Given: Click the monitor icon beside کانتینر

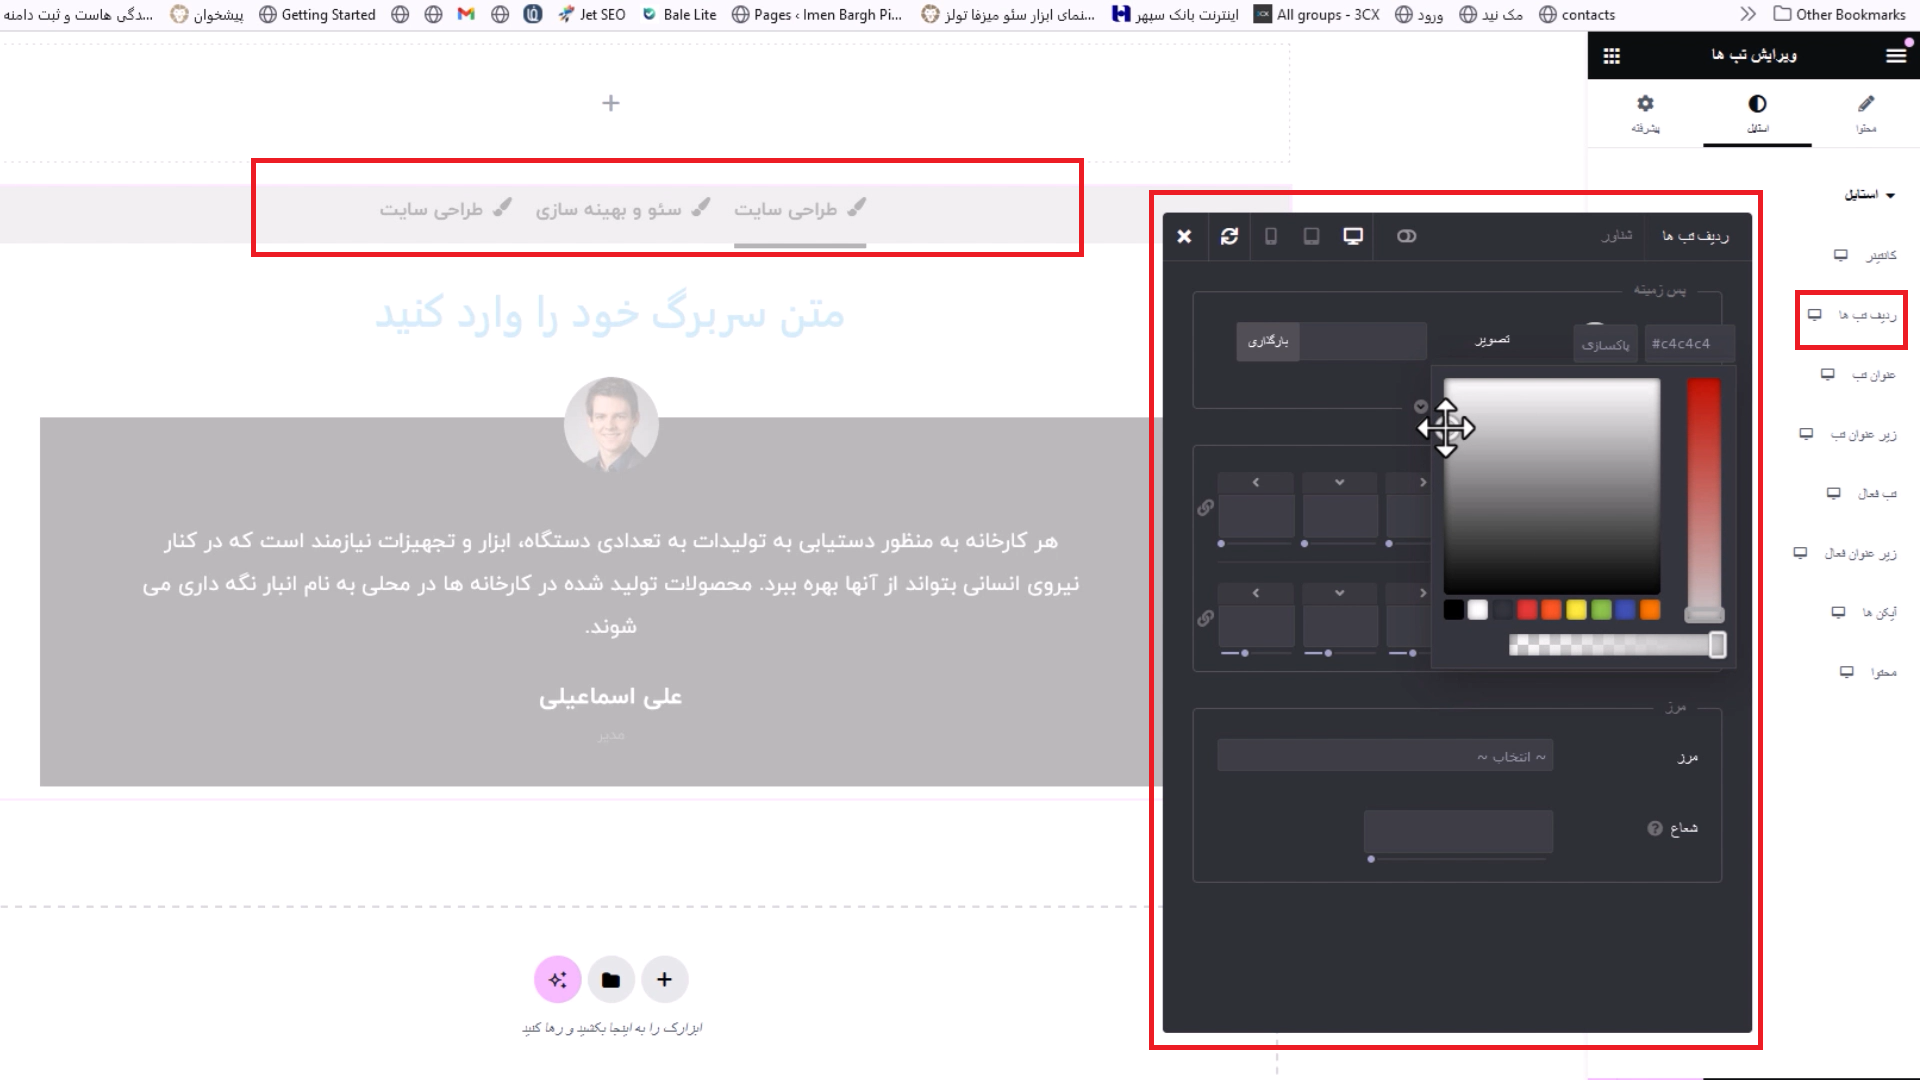Looking at the screenshot, I should tap(1841, 255).
